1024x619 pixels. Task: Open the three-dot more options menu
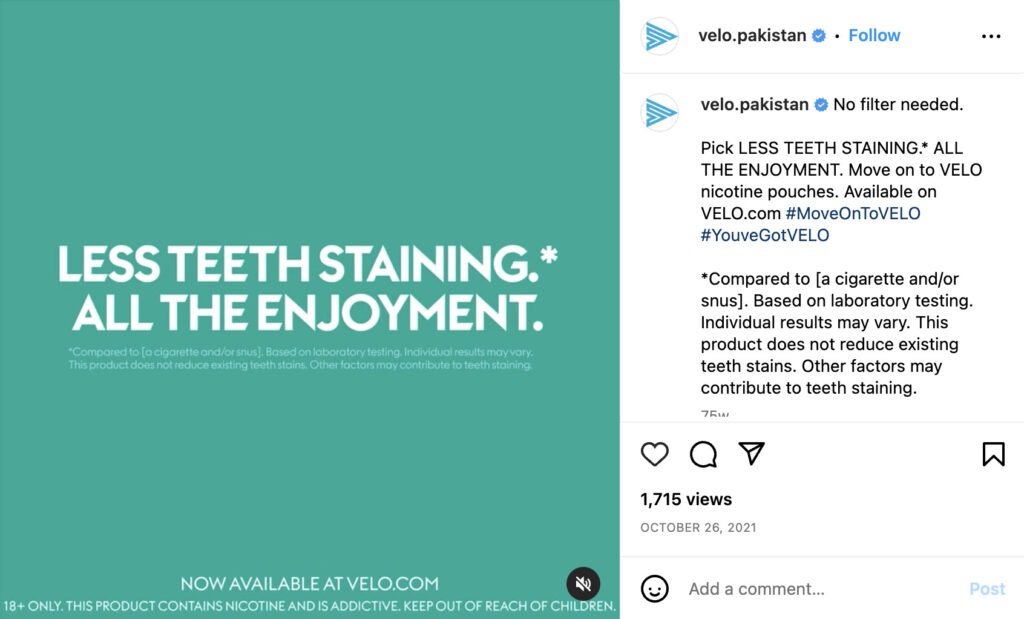[x=991, y=36]
